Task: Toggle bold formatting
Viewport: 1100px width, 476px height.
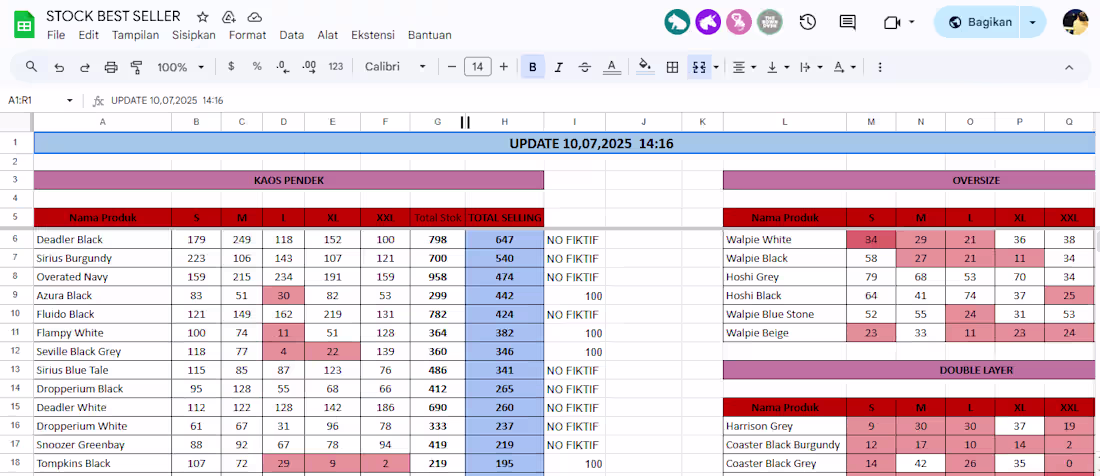Action: (533, 67)
